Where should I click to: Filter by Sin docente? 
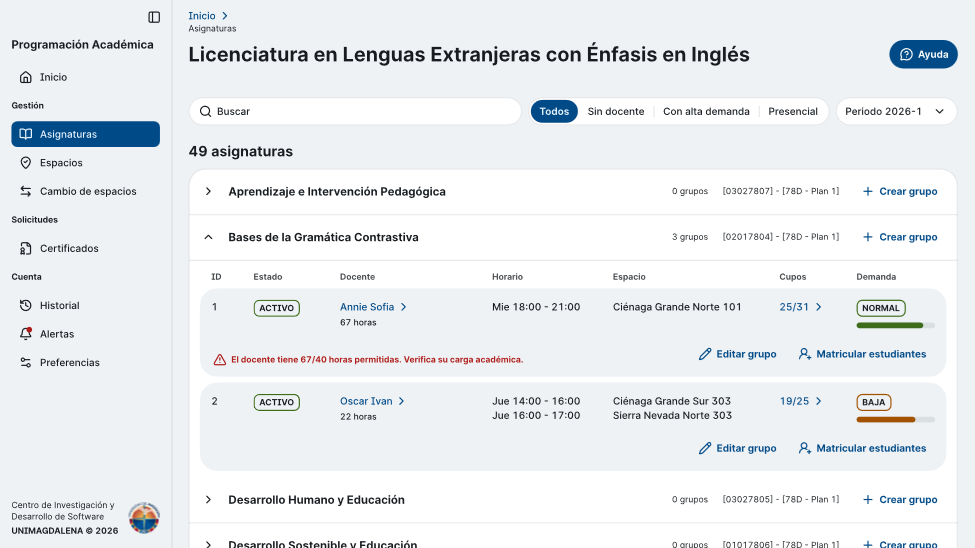[x=616, y=111]
